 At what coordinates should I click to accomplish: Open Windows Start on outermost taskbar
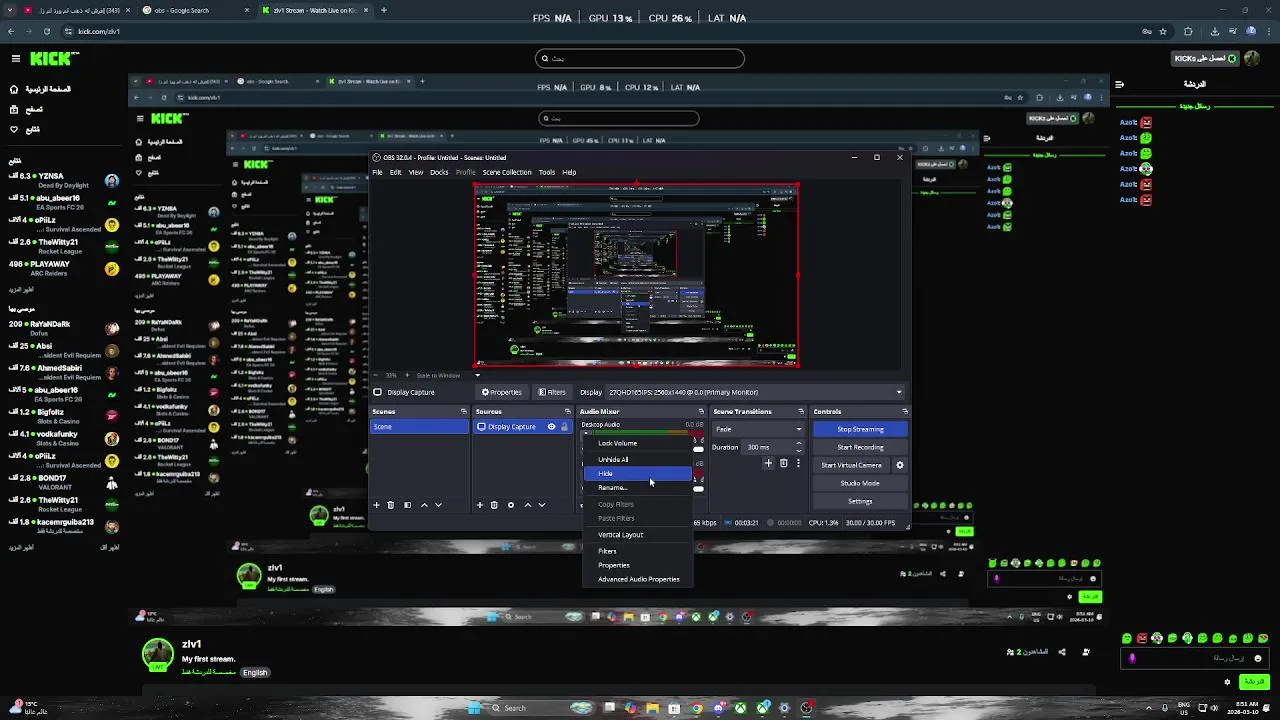click(474, 708)
